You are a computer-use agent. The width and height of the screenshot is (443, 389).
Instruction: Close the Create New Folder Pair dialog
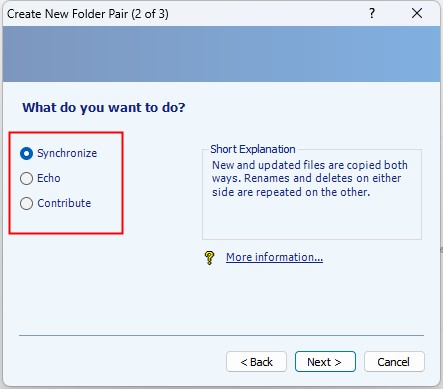click(x=417, y=13)
